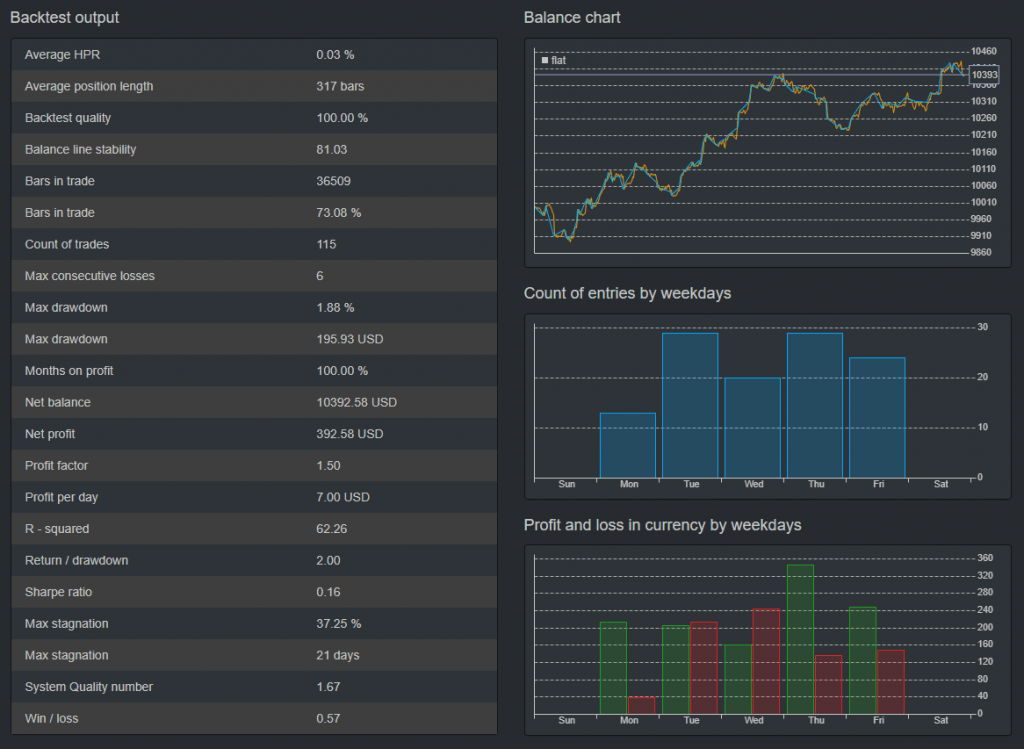Select the 'Average HPR' row
Screen dimensions: 1024x749
[254, 55]
